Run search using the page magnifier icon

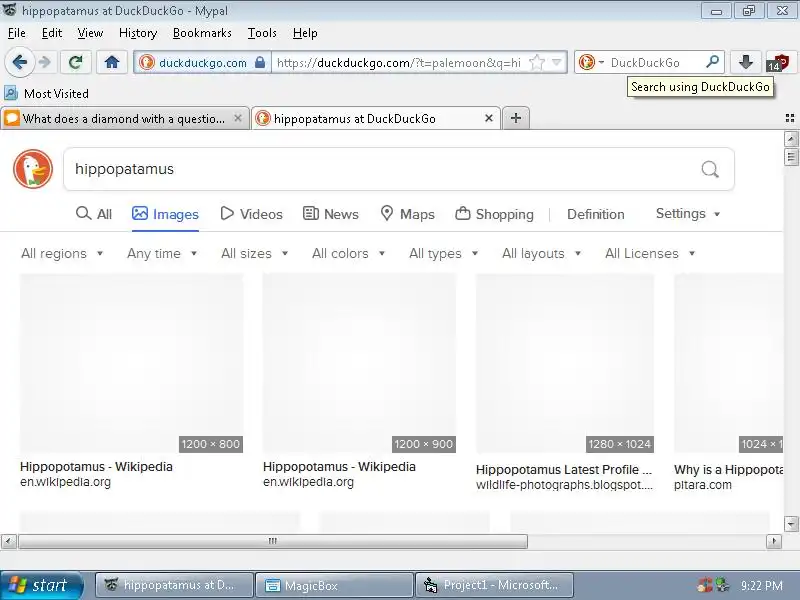(710, 169)
